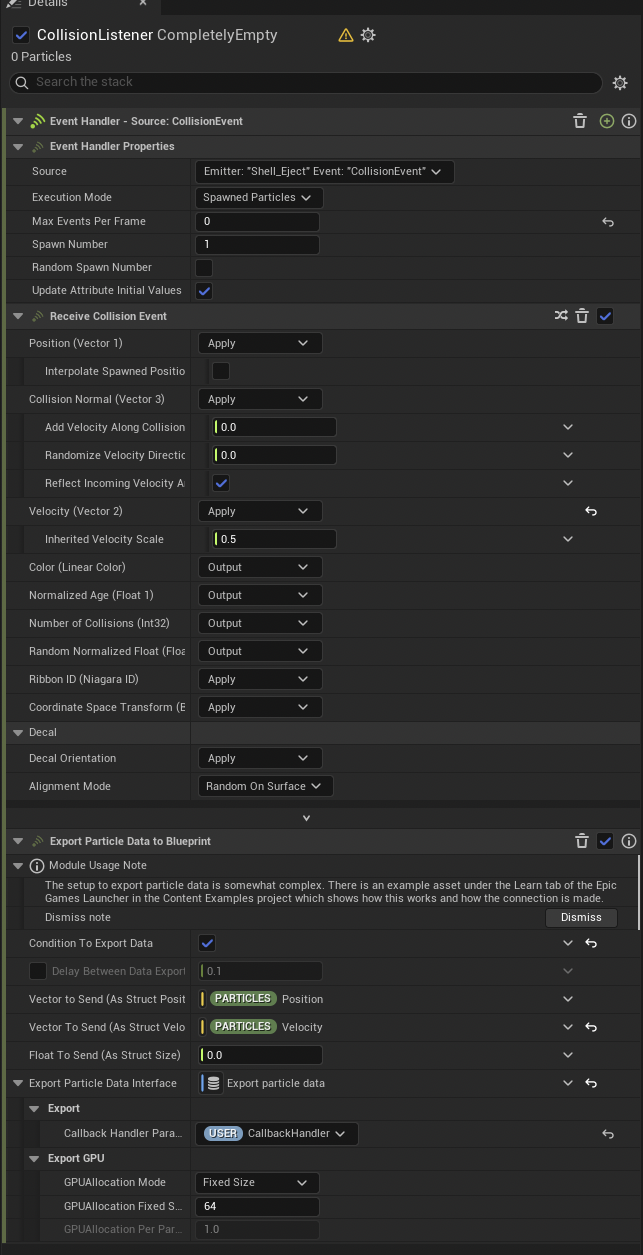
Task: Show info for Export Particle Data module
Action: [629, 841]
